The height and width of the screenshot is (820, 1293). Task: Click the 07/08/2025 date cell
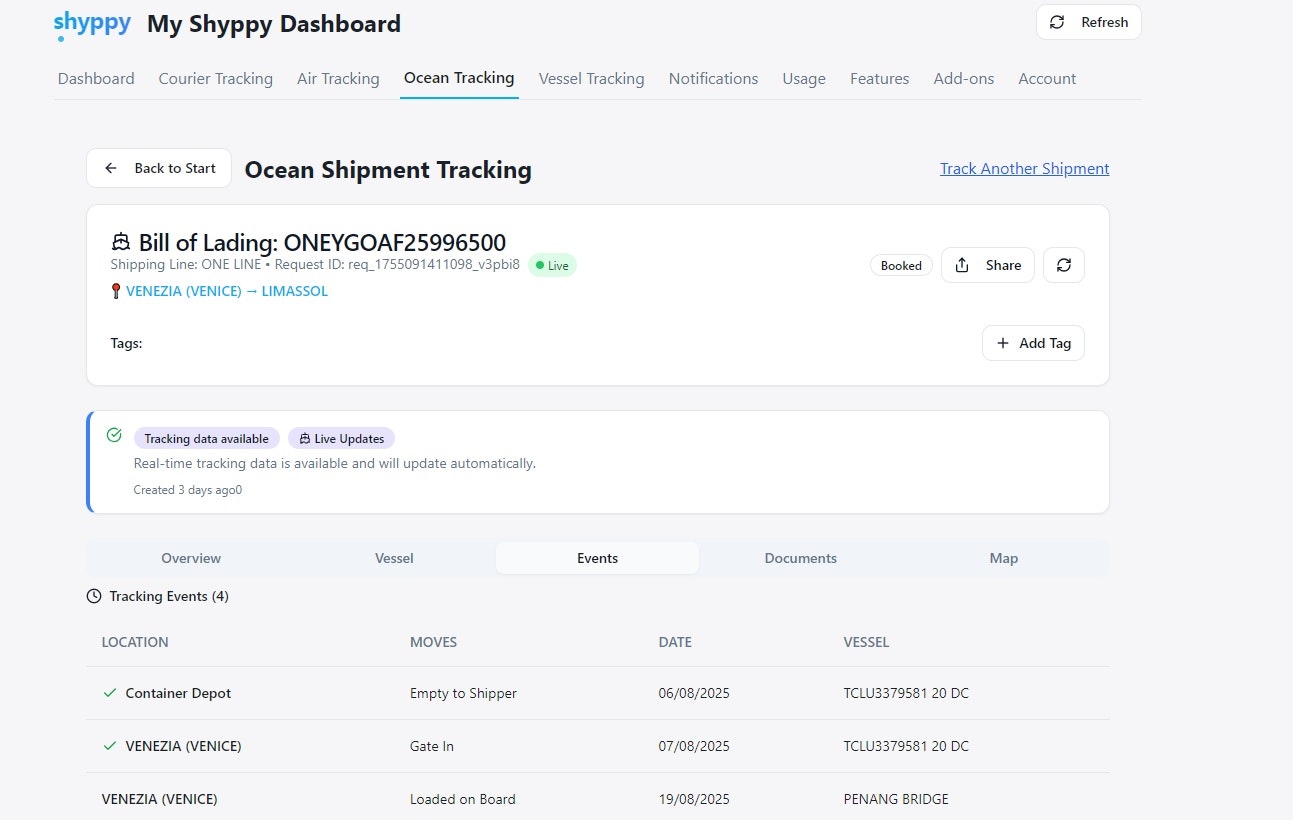coord(694,746)
